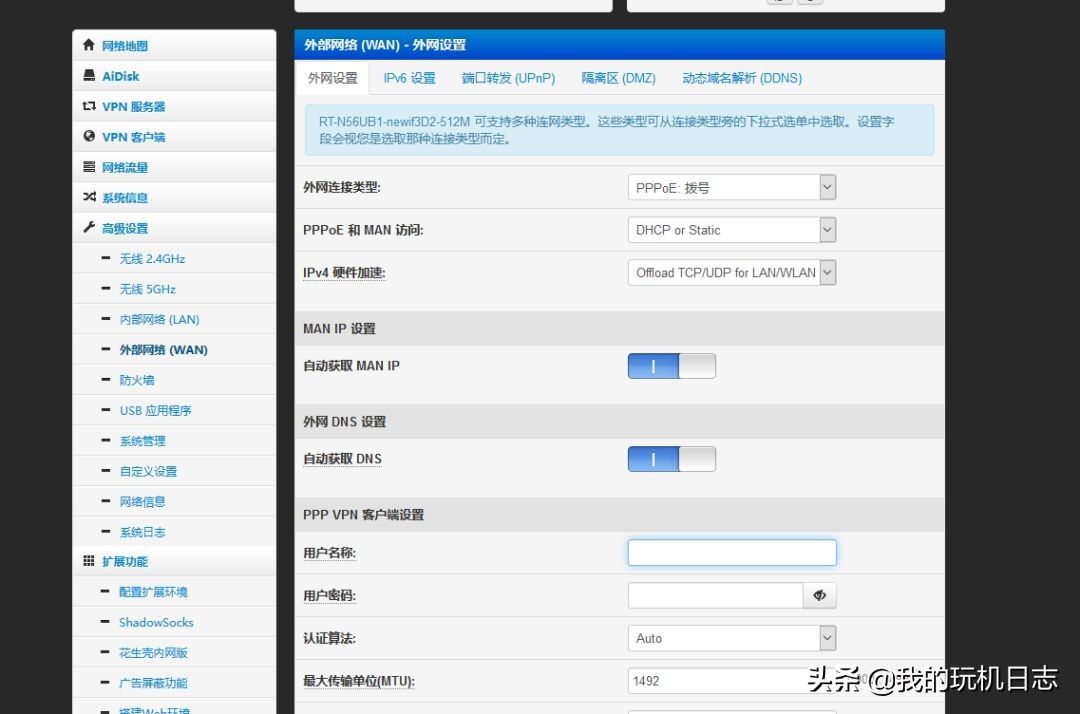Open the 动态域名解析 (DDNS) tab
This screenshot has width=1080, height=714.
click(742, 78)
